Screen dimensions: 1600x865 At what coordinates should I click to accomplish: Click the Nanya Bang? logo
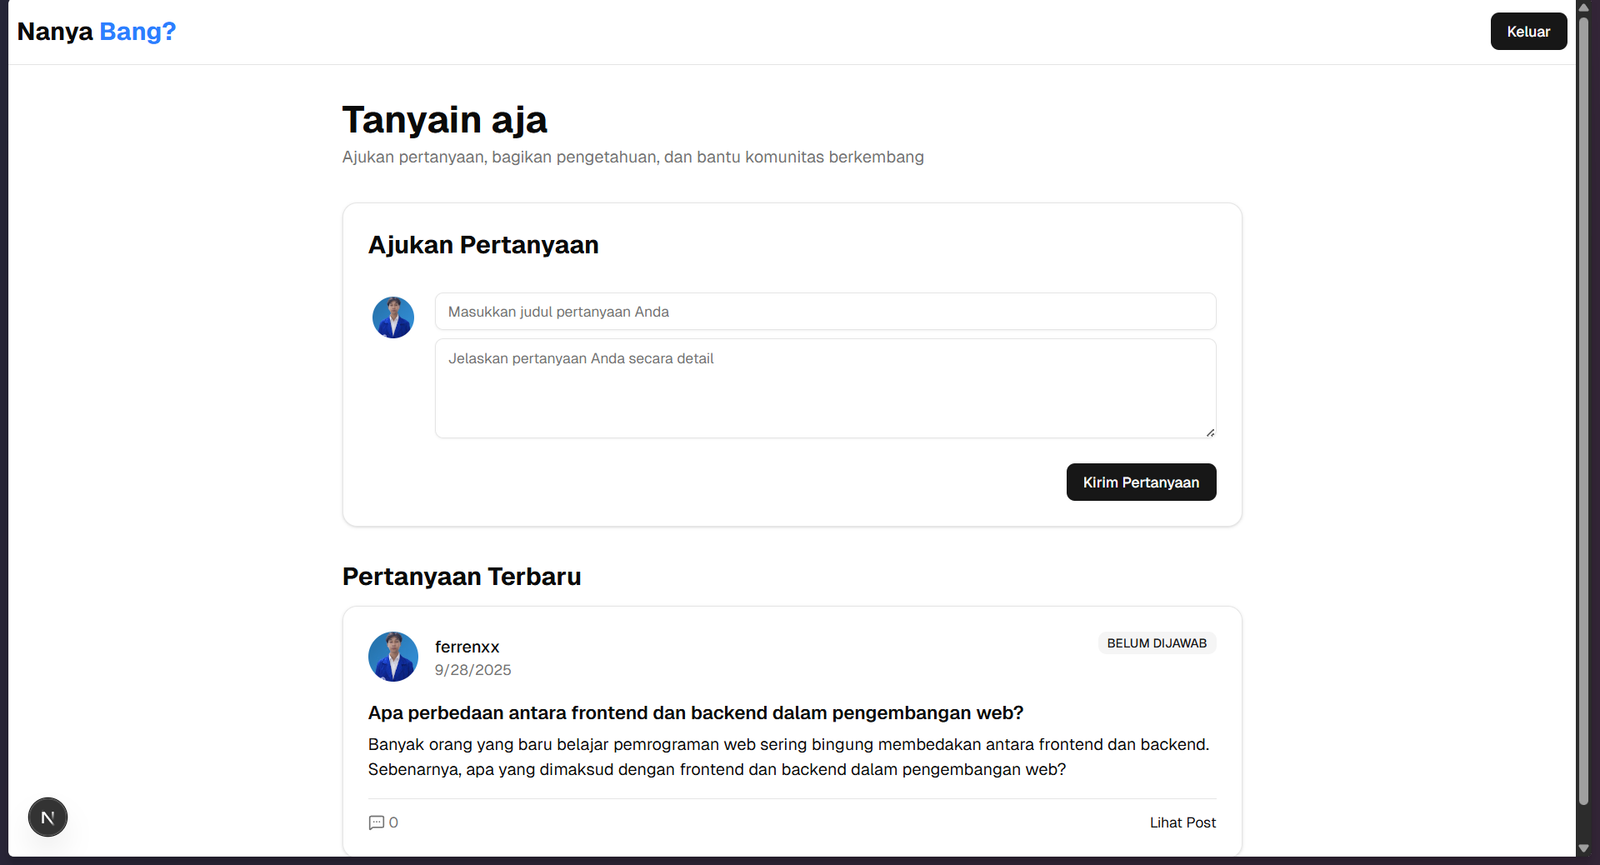coord(96,32)
